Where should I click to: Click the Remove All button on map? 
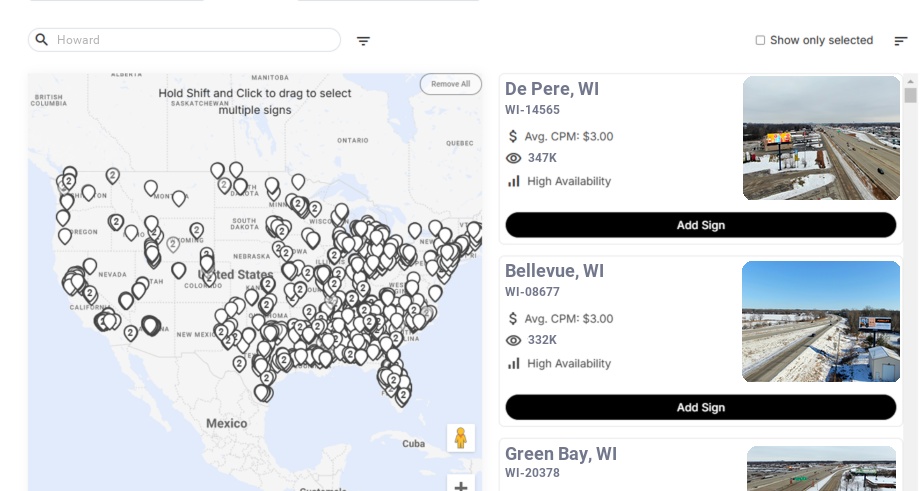coord(450,84)
